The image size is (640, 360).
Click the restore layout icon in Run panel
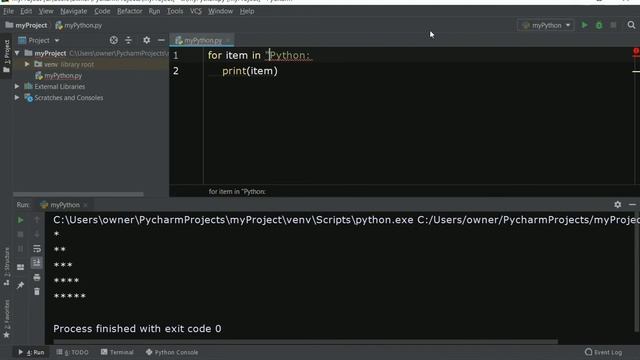click(20, 267)
